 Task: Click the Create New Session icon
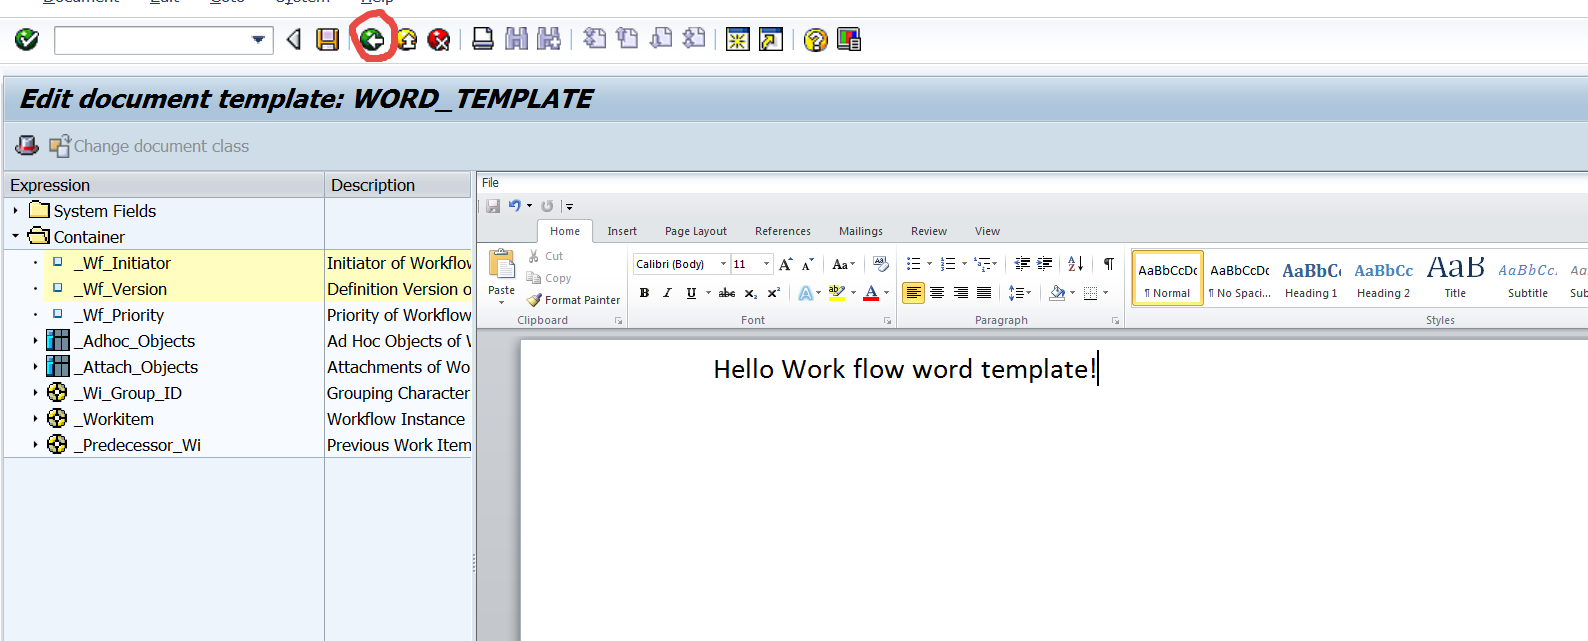coord(738,40)
